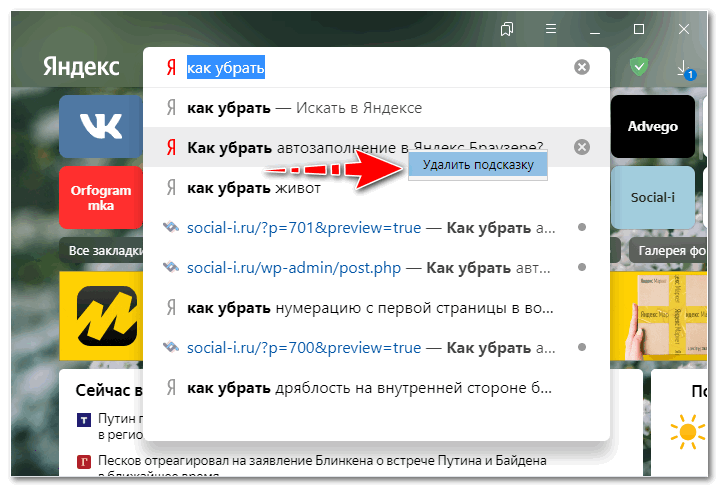Viewport: 719px width, 488px height.
Task: Click the gray Yandex icon of 'Искать в Яндексе' row
Action: pyautogui.click(x=171, y=108)
